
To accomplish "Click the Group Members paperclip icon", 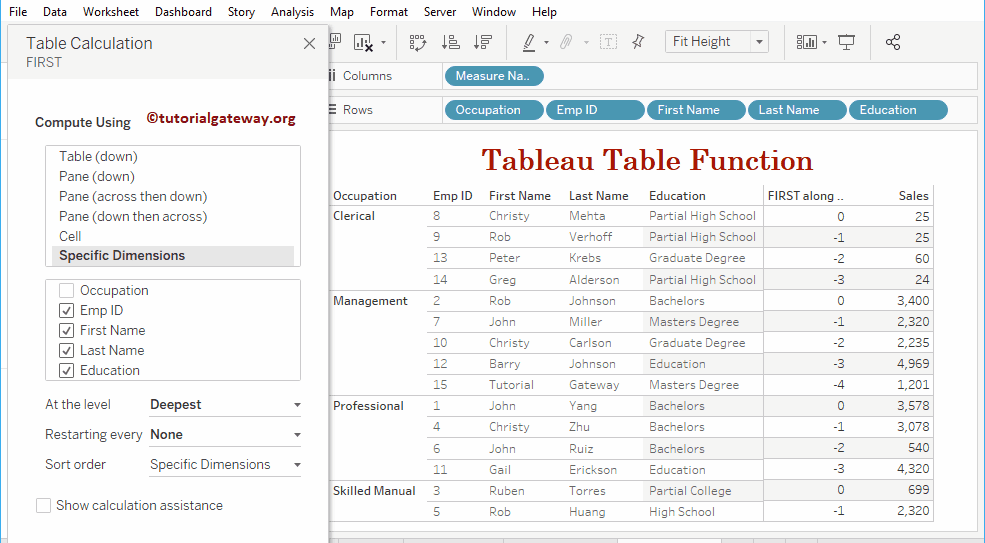I will 566,42.
